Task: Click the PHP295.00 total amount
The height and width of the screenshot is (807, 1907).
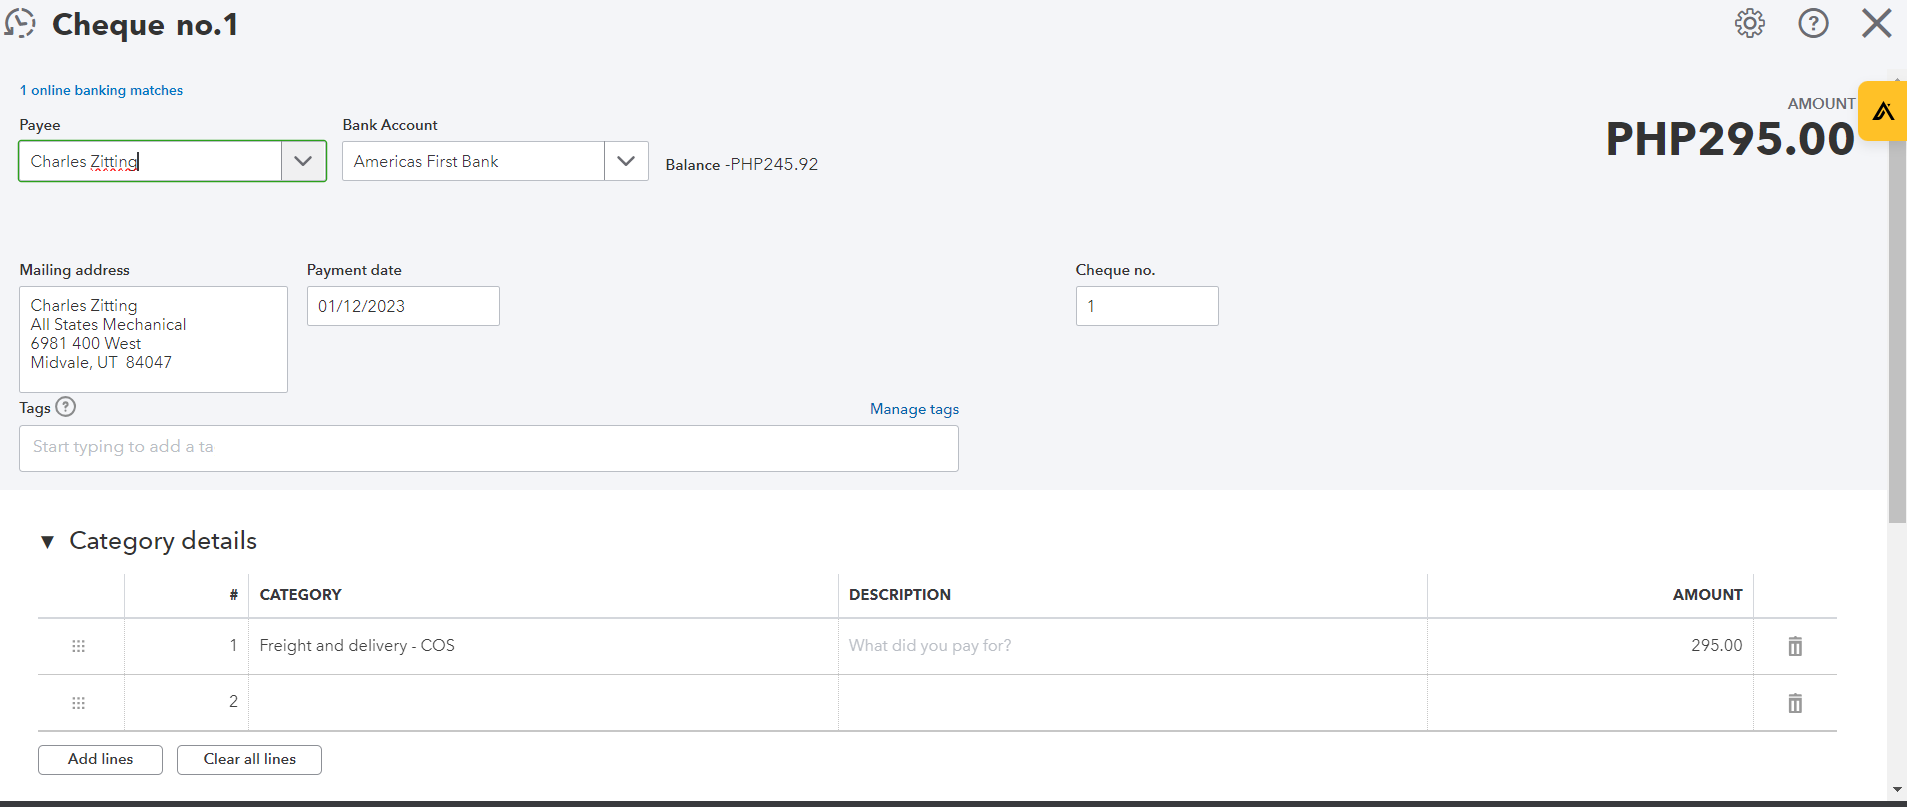Action: tap(1730, 139)
